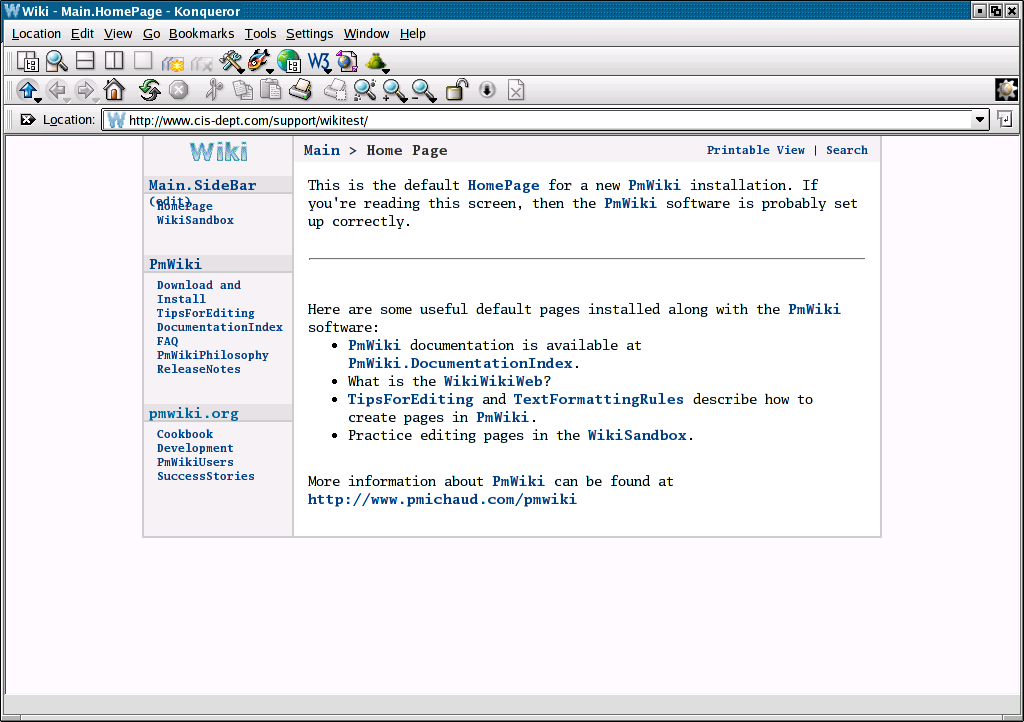The height and width of the screenshot is (722, 1024).
Task: Split the view top/bottom
Action: (85, 61)
